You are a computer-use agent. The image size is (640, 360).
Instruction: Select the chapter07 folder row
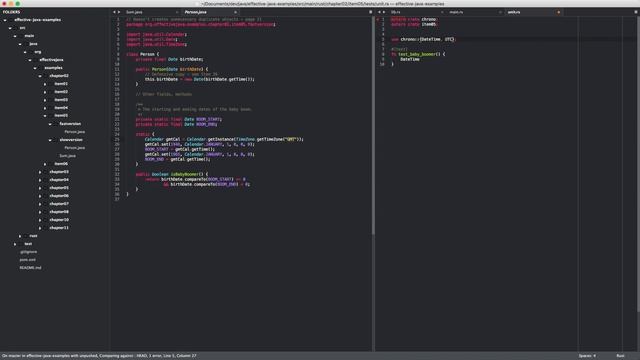(x=59, y=204)
